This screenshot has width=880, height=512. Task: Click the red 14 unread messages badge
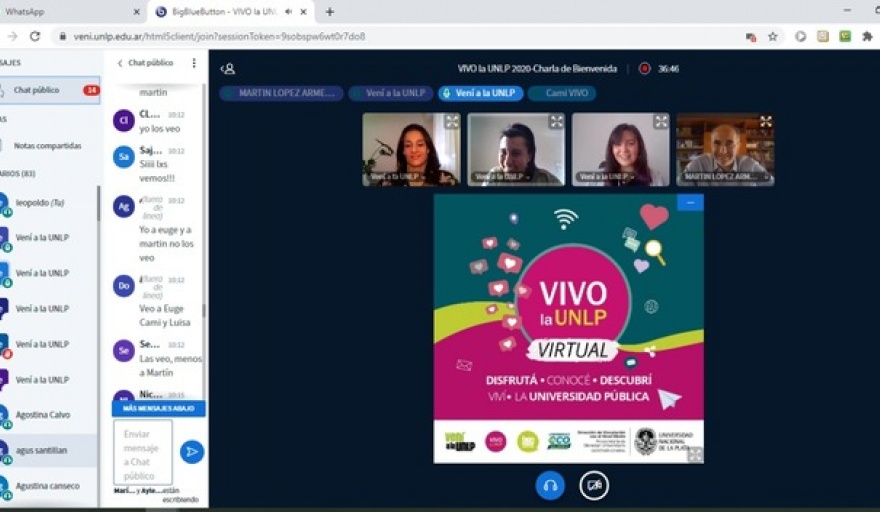tap(91, 90)
